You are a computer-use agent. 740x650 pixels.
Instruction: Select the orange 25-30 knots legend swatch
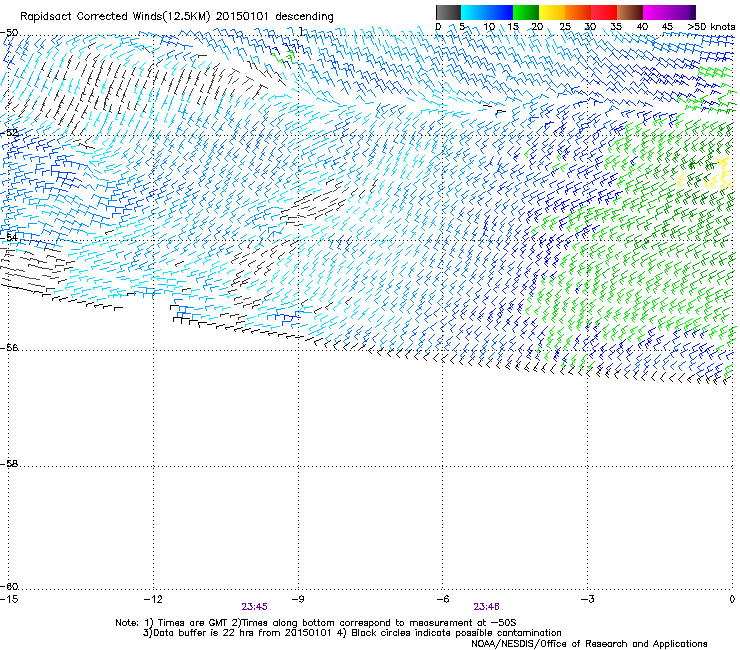pyautogui.click(x=578, y=12)
